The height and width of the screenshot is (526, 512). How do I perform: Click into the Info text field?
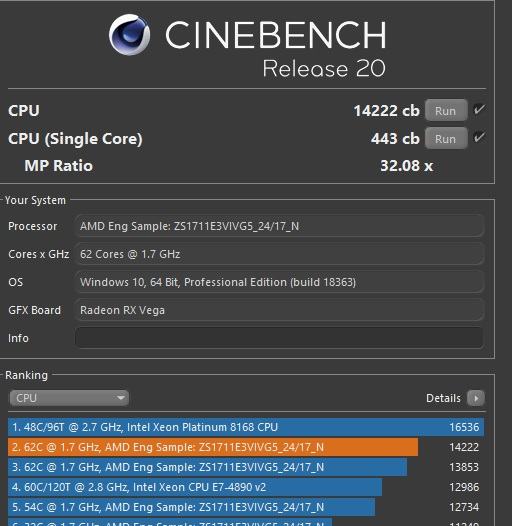[279, 338]
